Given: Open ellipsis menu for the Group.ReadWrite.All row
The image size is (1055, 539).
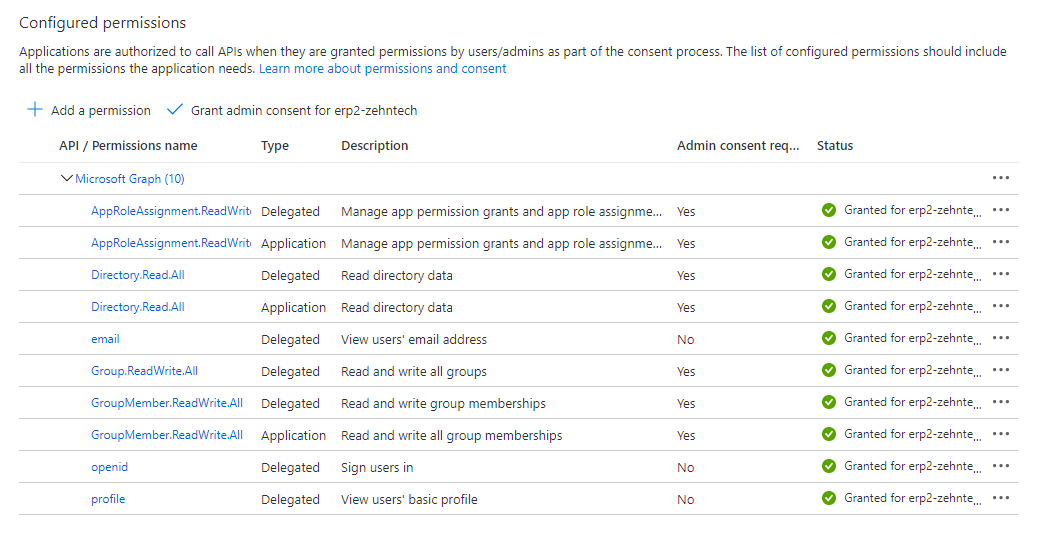Looking at the screenshot, I should click(1001, 370).
